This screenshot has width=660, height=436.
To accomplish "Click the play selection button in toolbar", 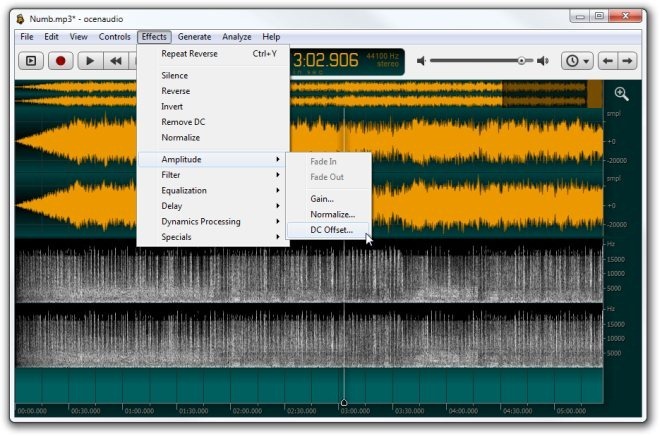I will 31,61.
